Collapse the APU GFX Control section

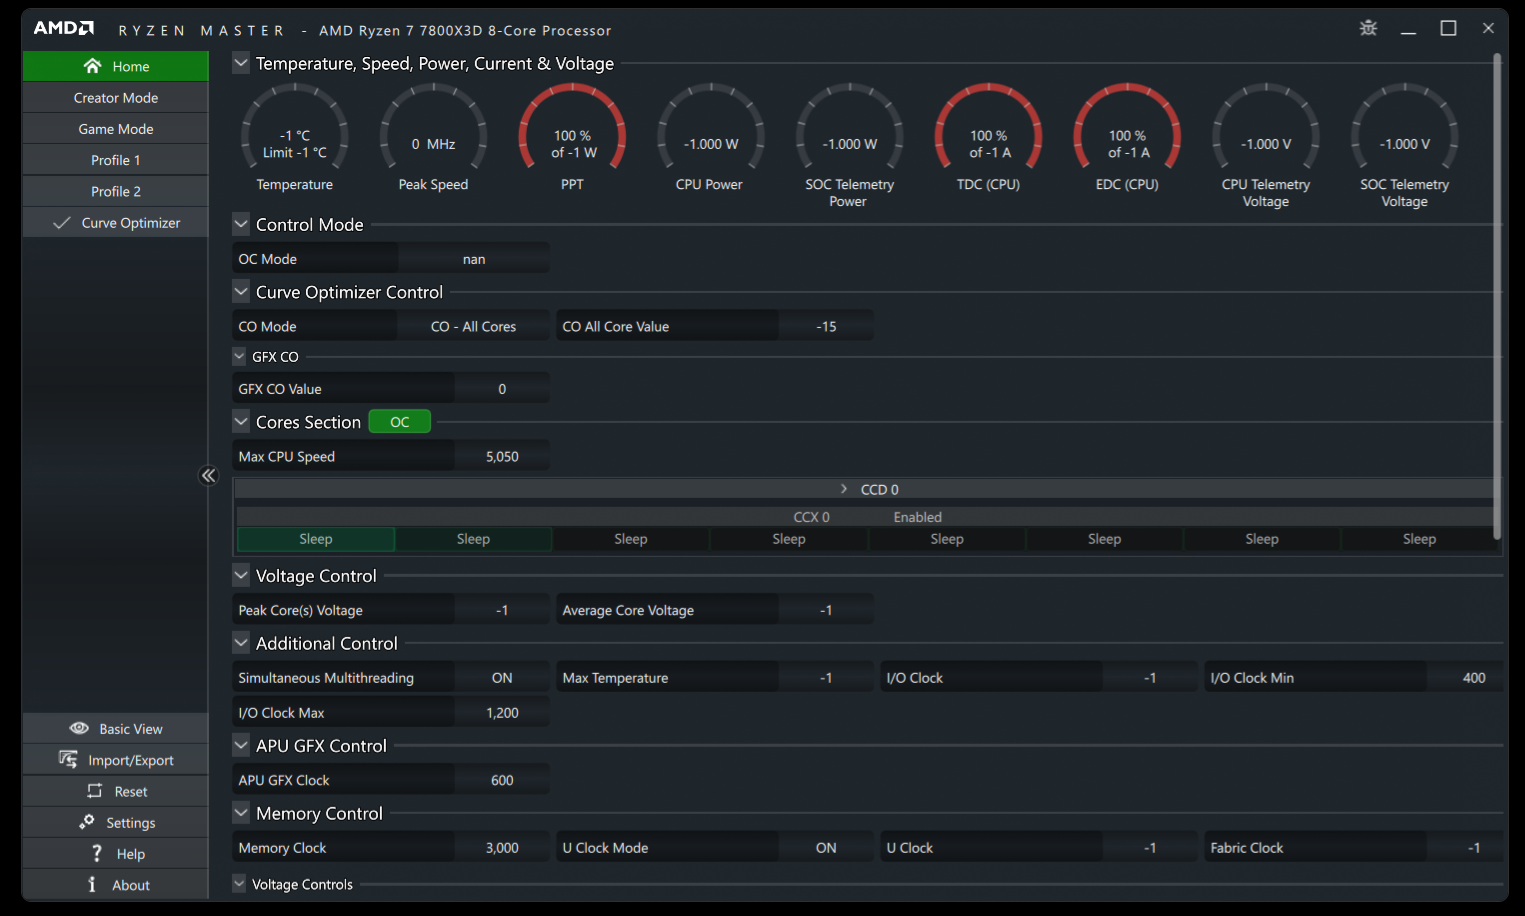point(241,745)
